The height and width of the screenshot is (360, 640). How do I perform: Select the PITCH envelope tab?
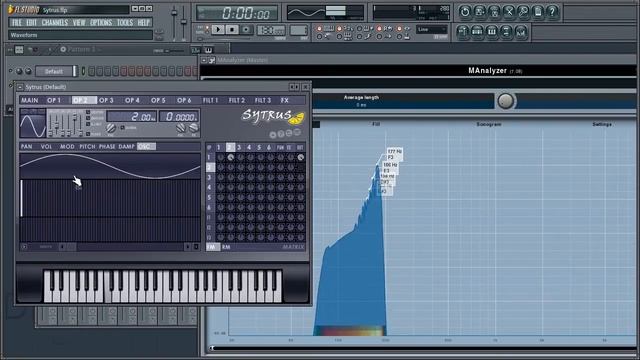pyautogui.click(x=87, y=147)
